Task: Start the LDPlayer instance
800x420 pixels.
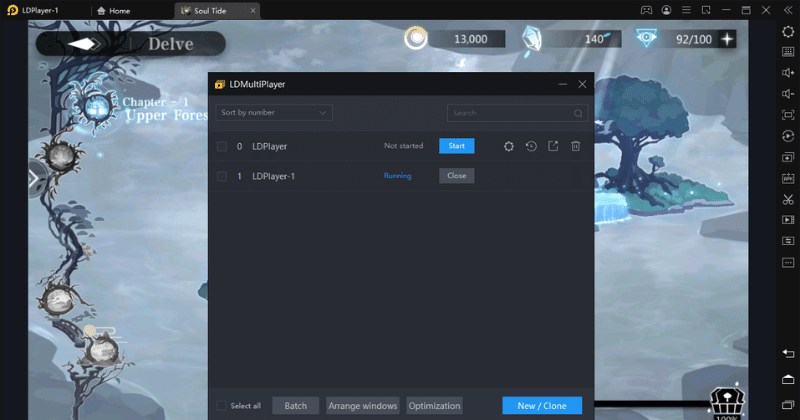Action: [x=457, y=146]
